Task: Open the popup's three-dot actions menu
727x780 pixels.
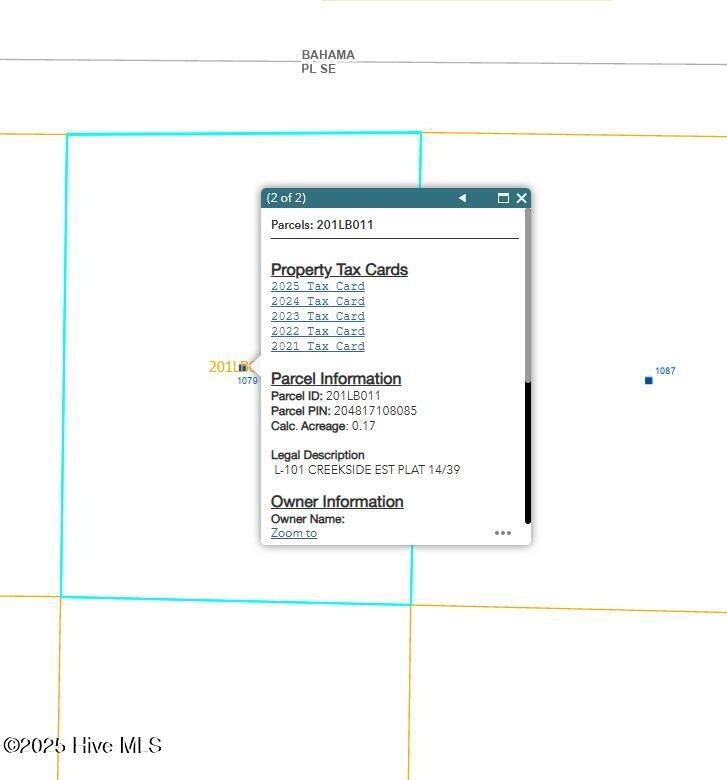Action: 503,533
